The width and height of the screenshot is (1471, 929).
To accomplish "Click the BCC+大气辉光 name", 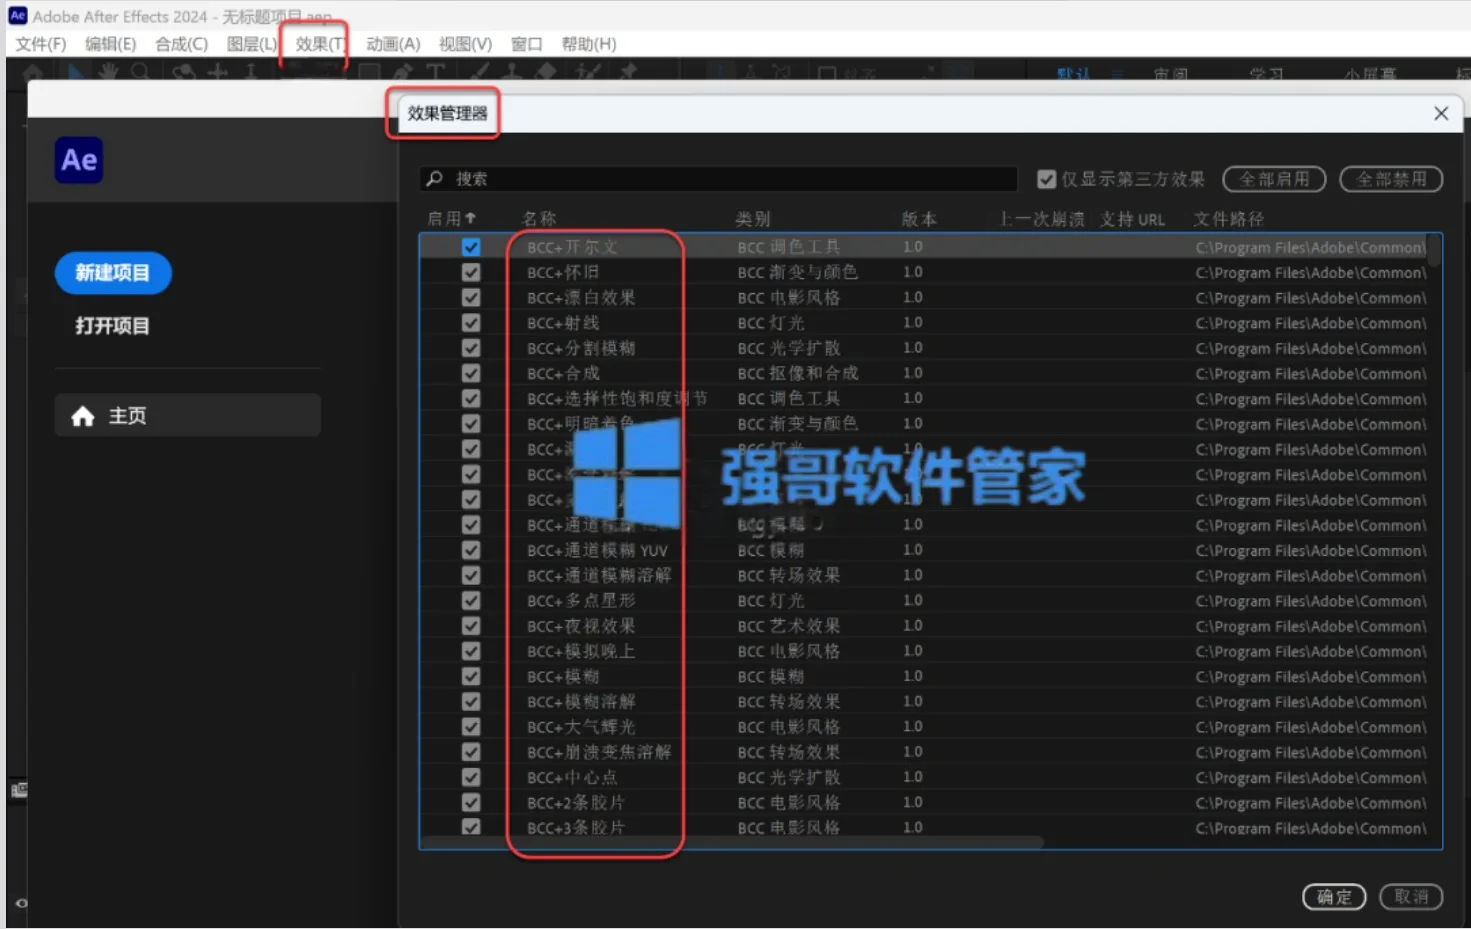I will click(x=581, y=727).
